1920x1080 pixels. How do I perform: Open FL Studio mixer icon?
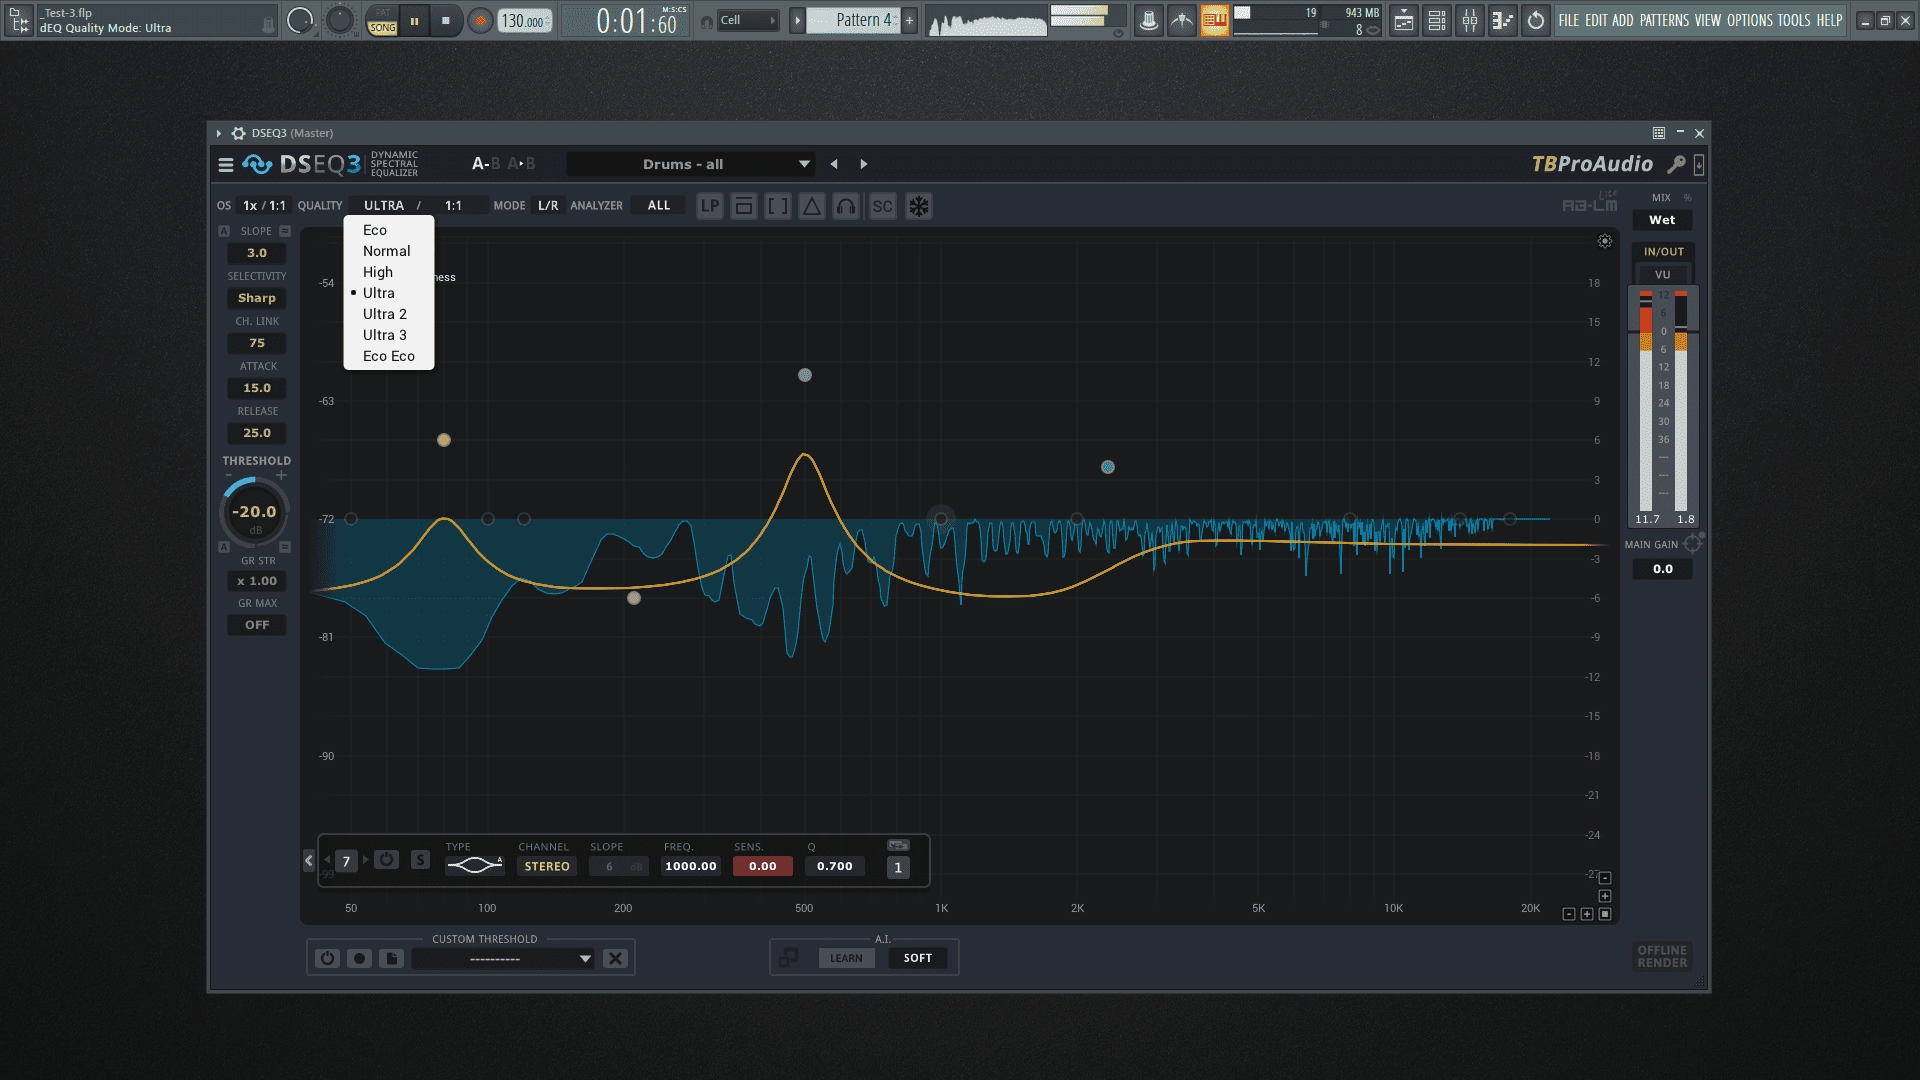point(1470,20)
